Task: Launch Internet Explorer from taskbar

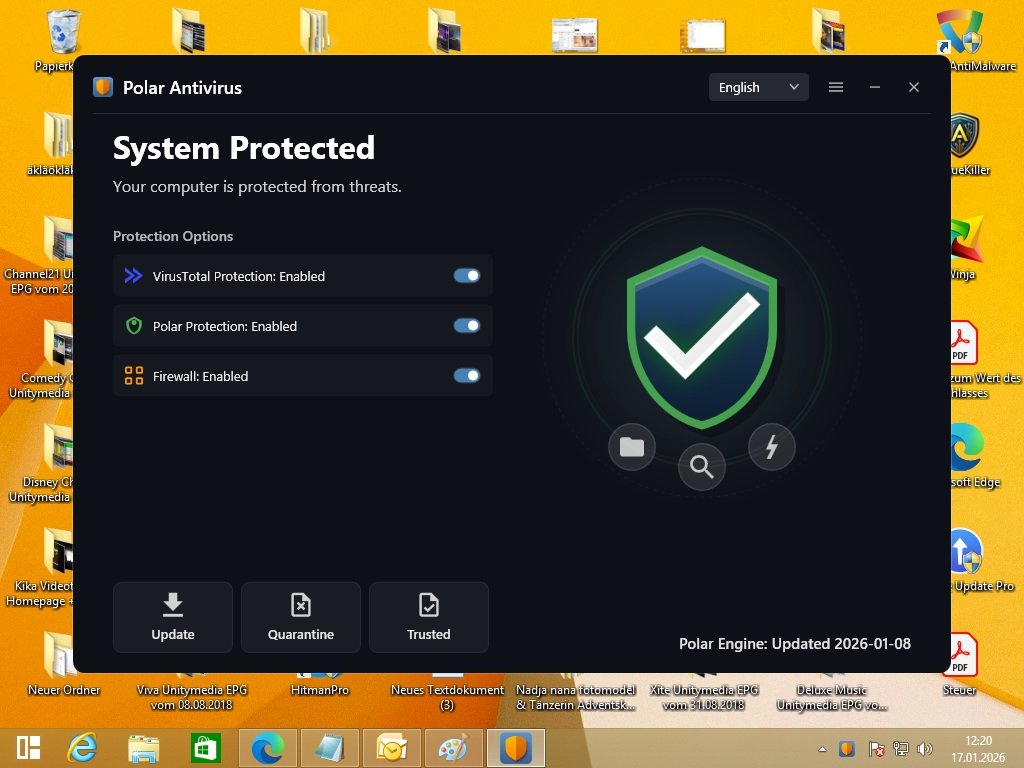Action: click(x=83, y=748)
